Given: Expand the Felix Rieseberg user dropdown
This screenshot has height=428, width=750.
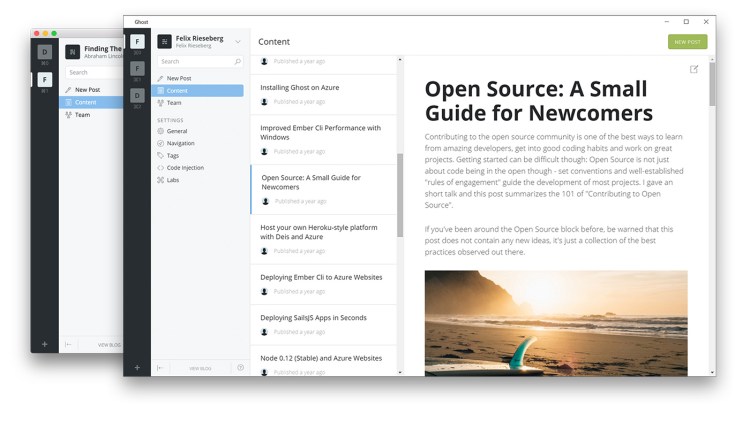Looking at the screenshot, I should pyautogui.click(x=237, y=42).
